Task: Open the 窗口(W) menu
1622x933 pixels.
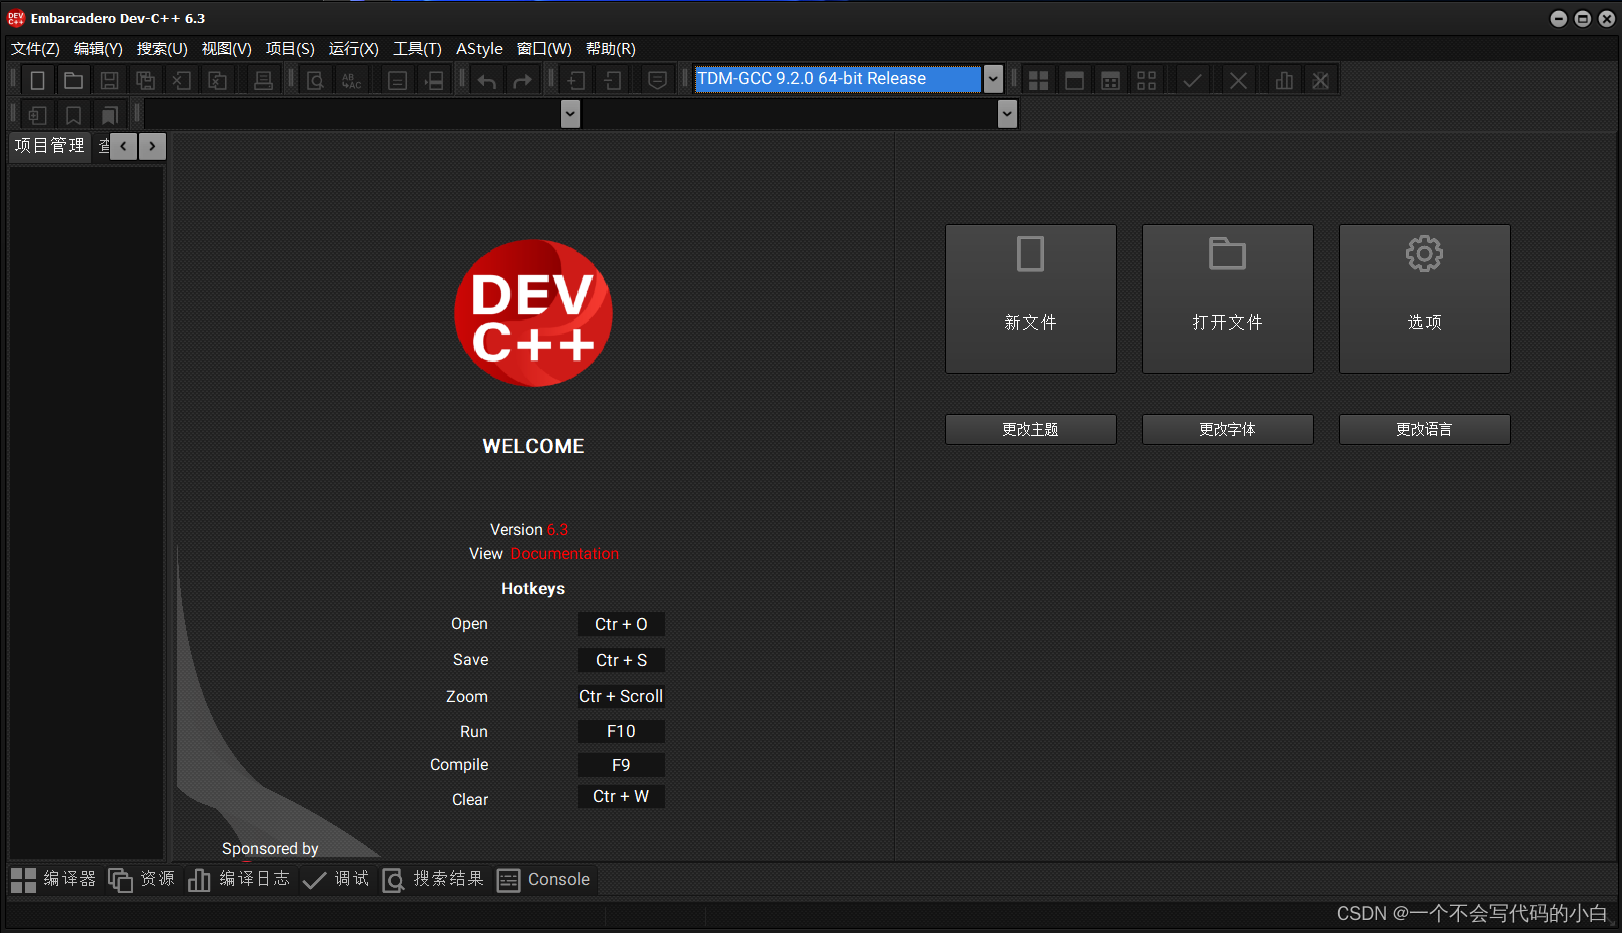Action: 544,49
